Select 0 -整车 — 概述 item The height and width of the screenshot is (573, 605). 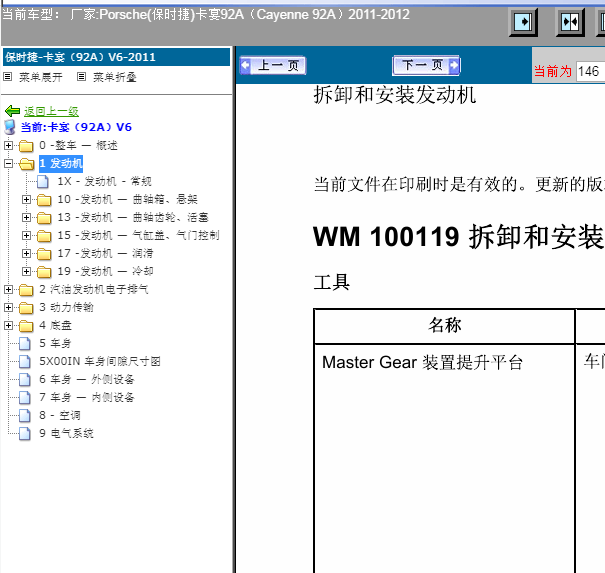(78, 145)
